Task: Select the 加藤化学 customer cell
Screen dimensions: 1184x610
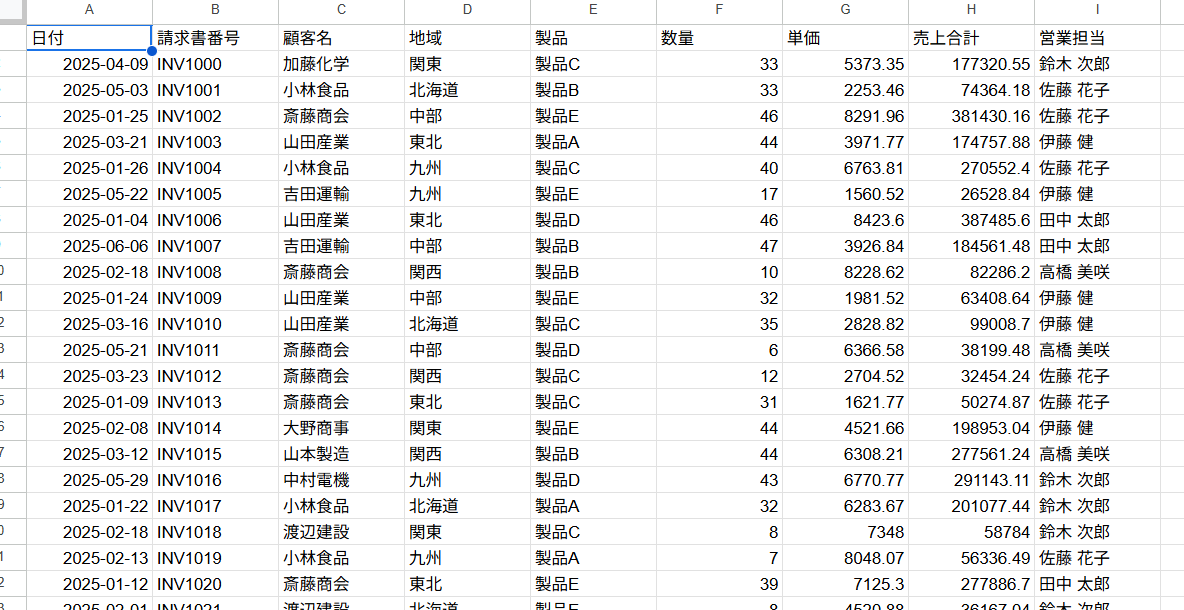Action: 341,64
